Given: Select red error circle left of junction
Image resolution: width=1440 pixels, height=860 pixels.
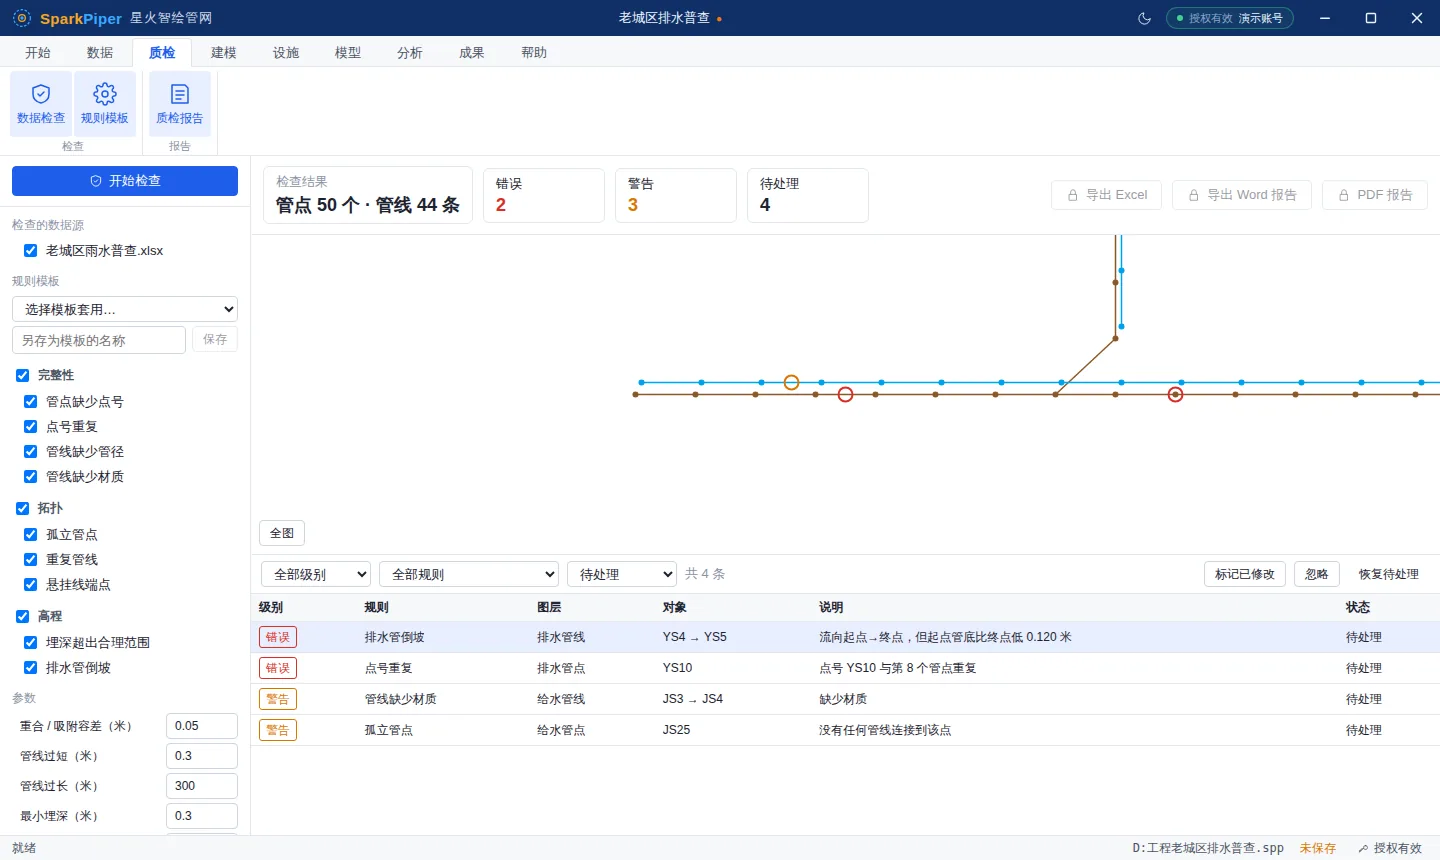Looking at the screenshot, I should [x=845, y=394].
